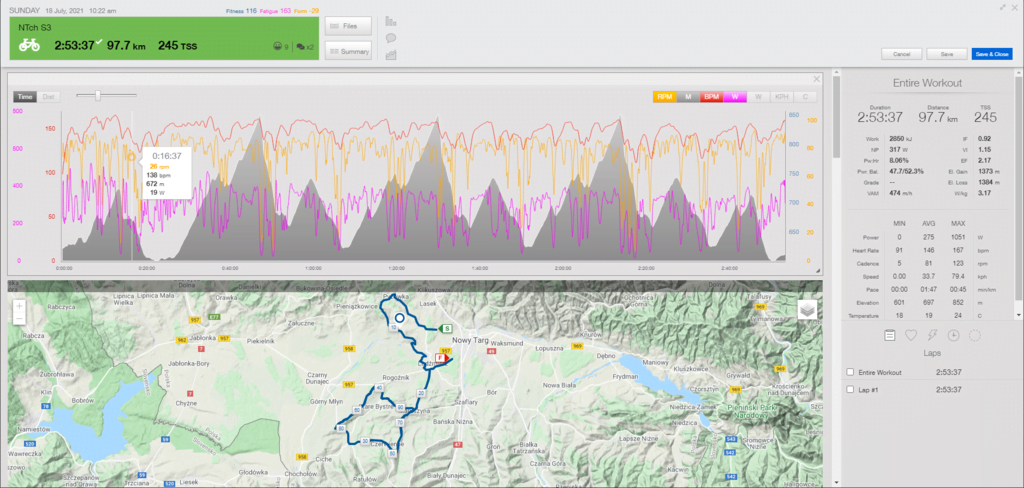Enable the KPH speed data series
The height and width of the screenshot is (488, 1024).
(x=782, y=97)
